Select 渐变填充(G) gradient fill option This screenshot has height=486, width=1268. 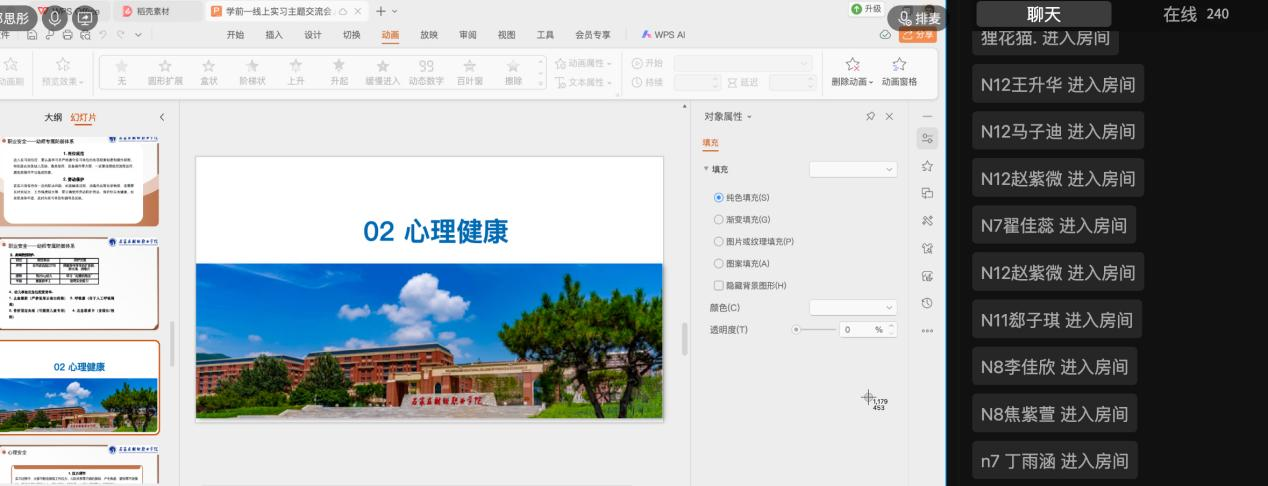pos(718,219)
